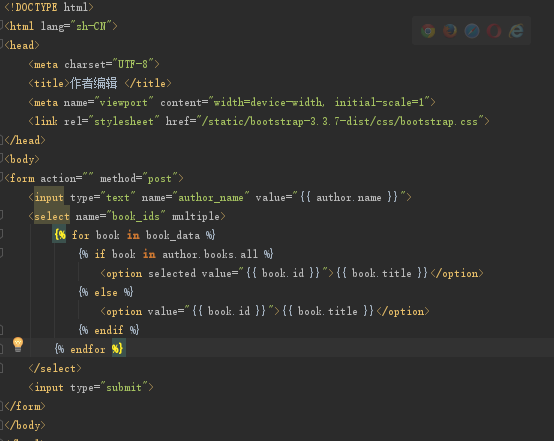The image size is (554, 441).
Task: Open preview in Internet Explorer icon
Action: 516,31
